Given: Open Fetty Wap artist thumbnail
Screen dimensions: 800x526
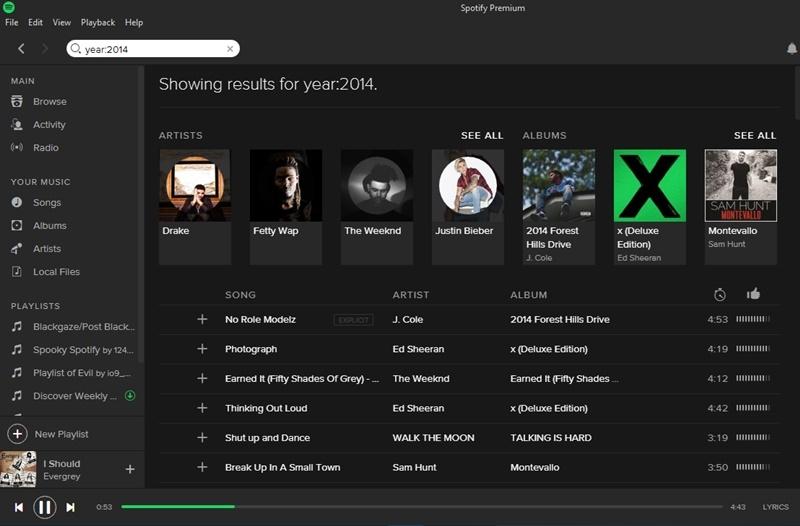Looking at the screenshot, I should click(286, 185).
